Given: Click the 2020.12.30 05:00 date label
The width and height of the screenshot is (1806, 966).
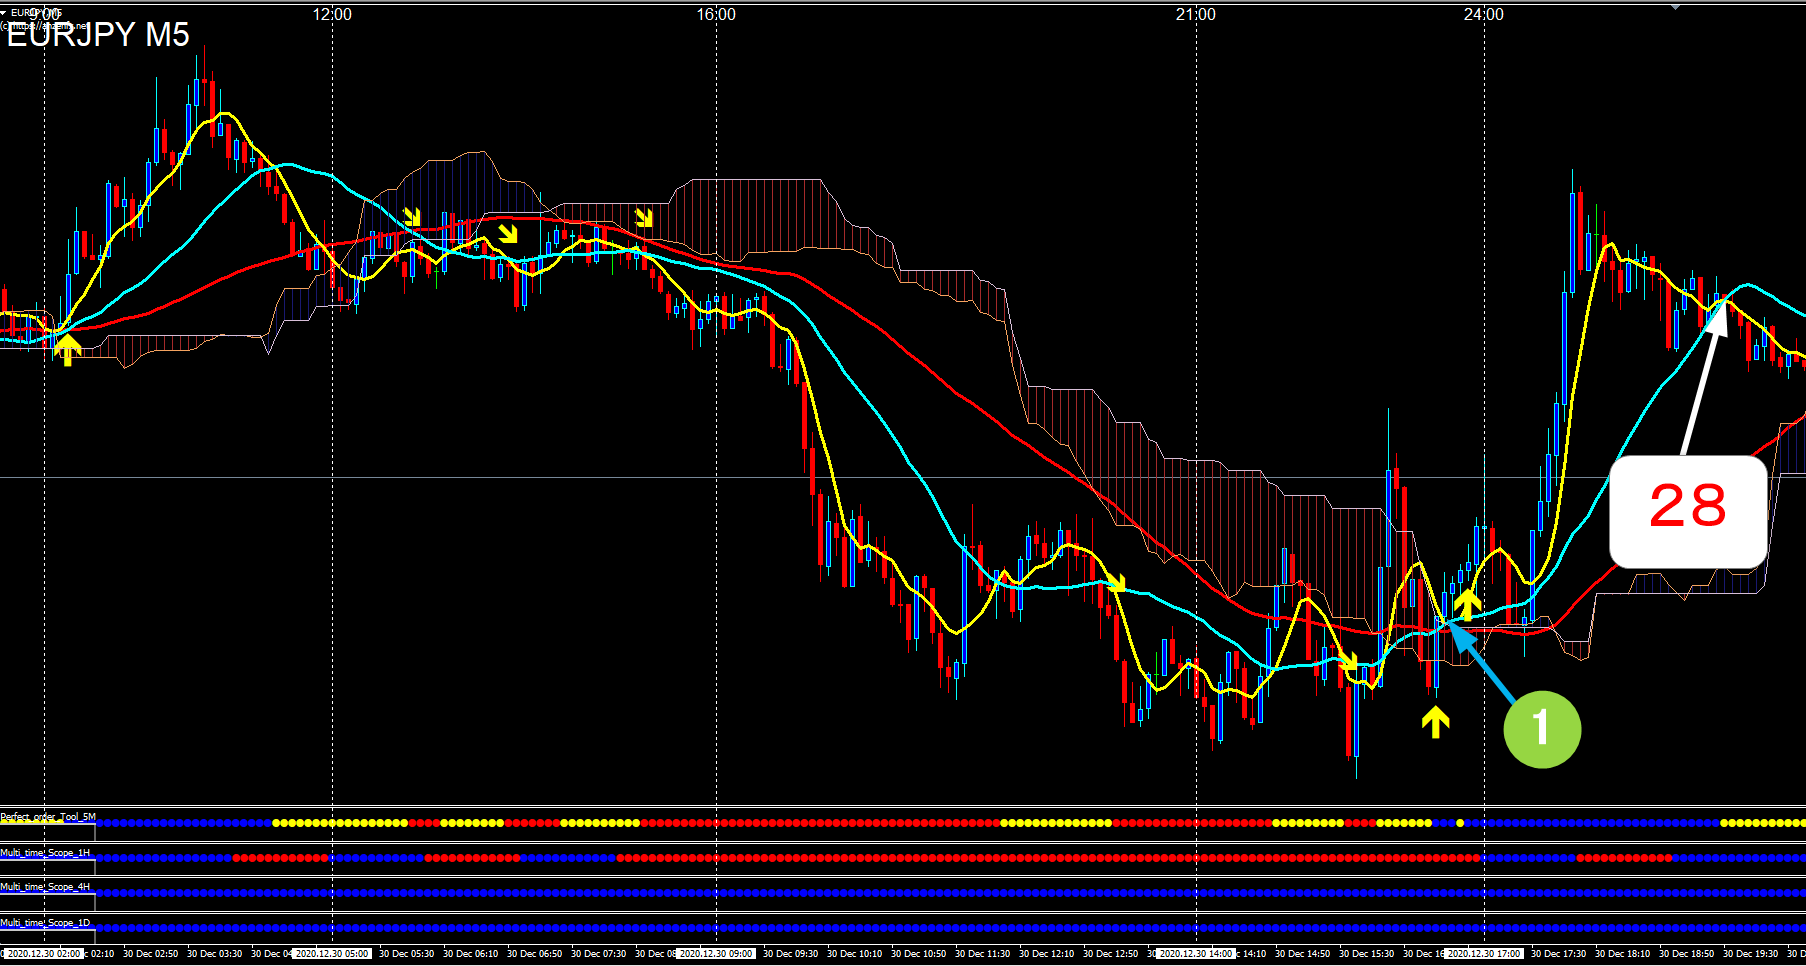Looking at the screenshot, I should 332,954.
